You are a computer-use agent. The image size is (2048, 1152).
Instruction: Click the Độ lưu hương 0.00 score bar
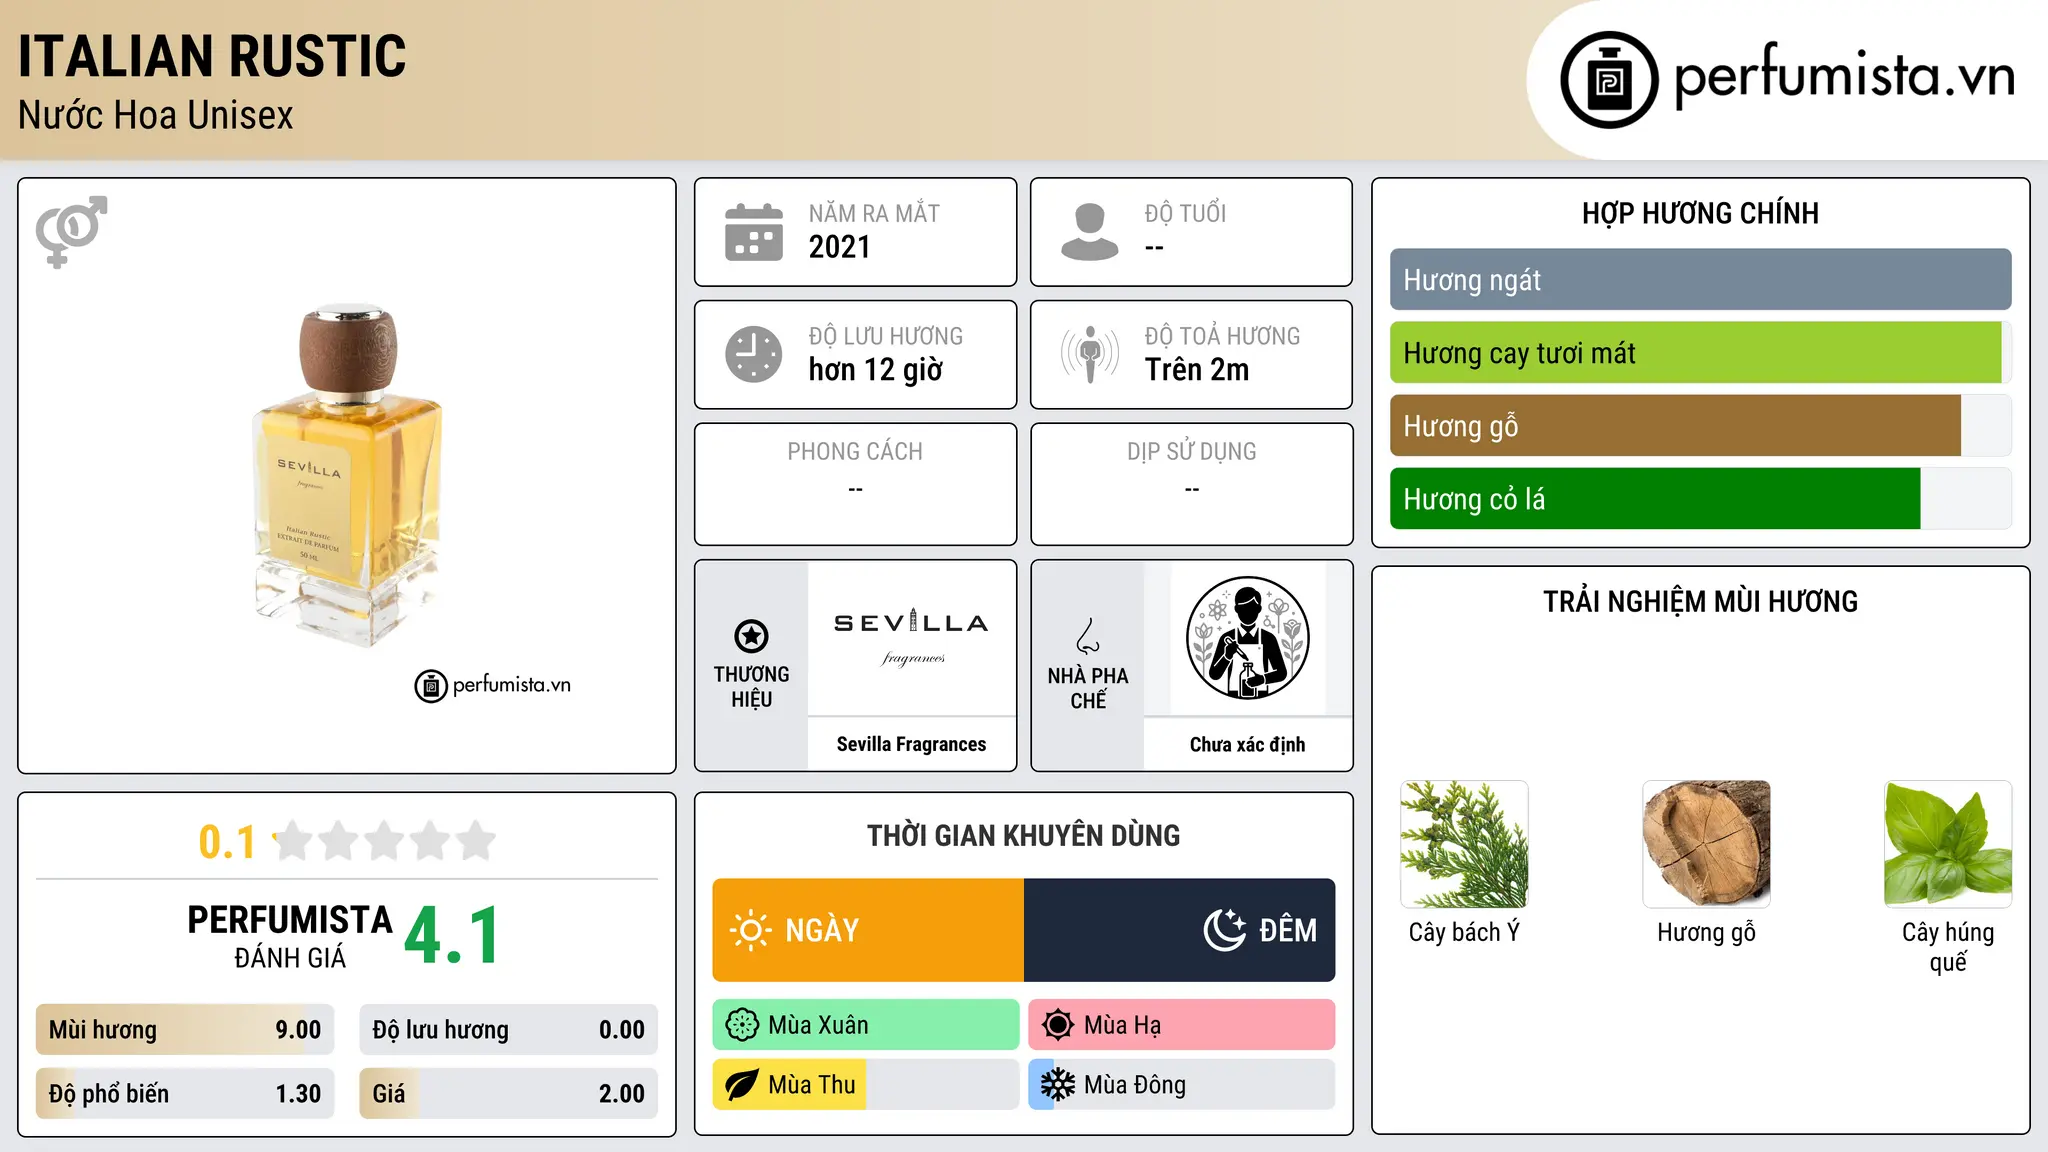[508, 1030]
